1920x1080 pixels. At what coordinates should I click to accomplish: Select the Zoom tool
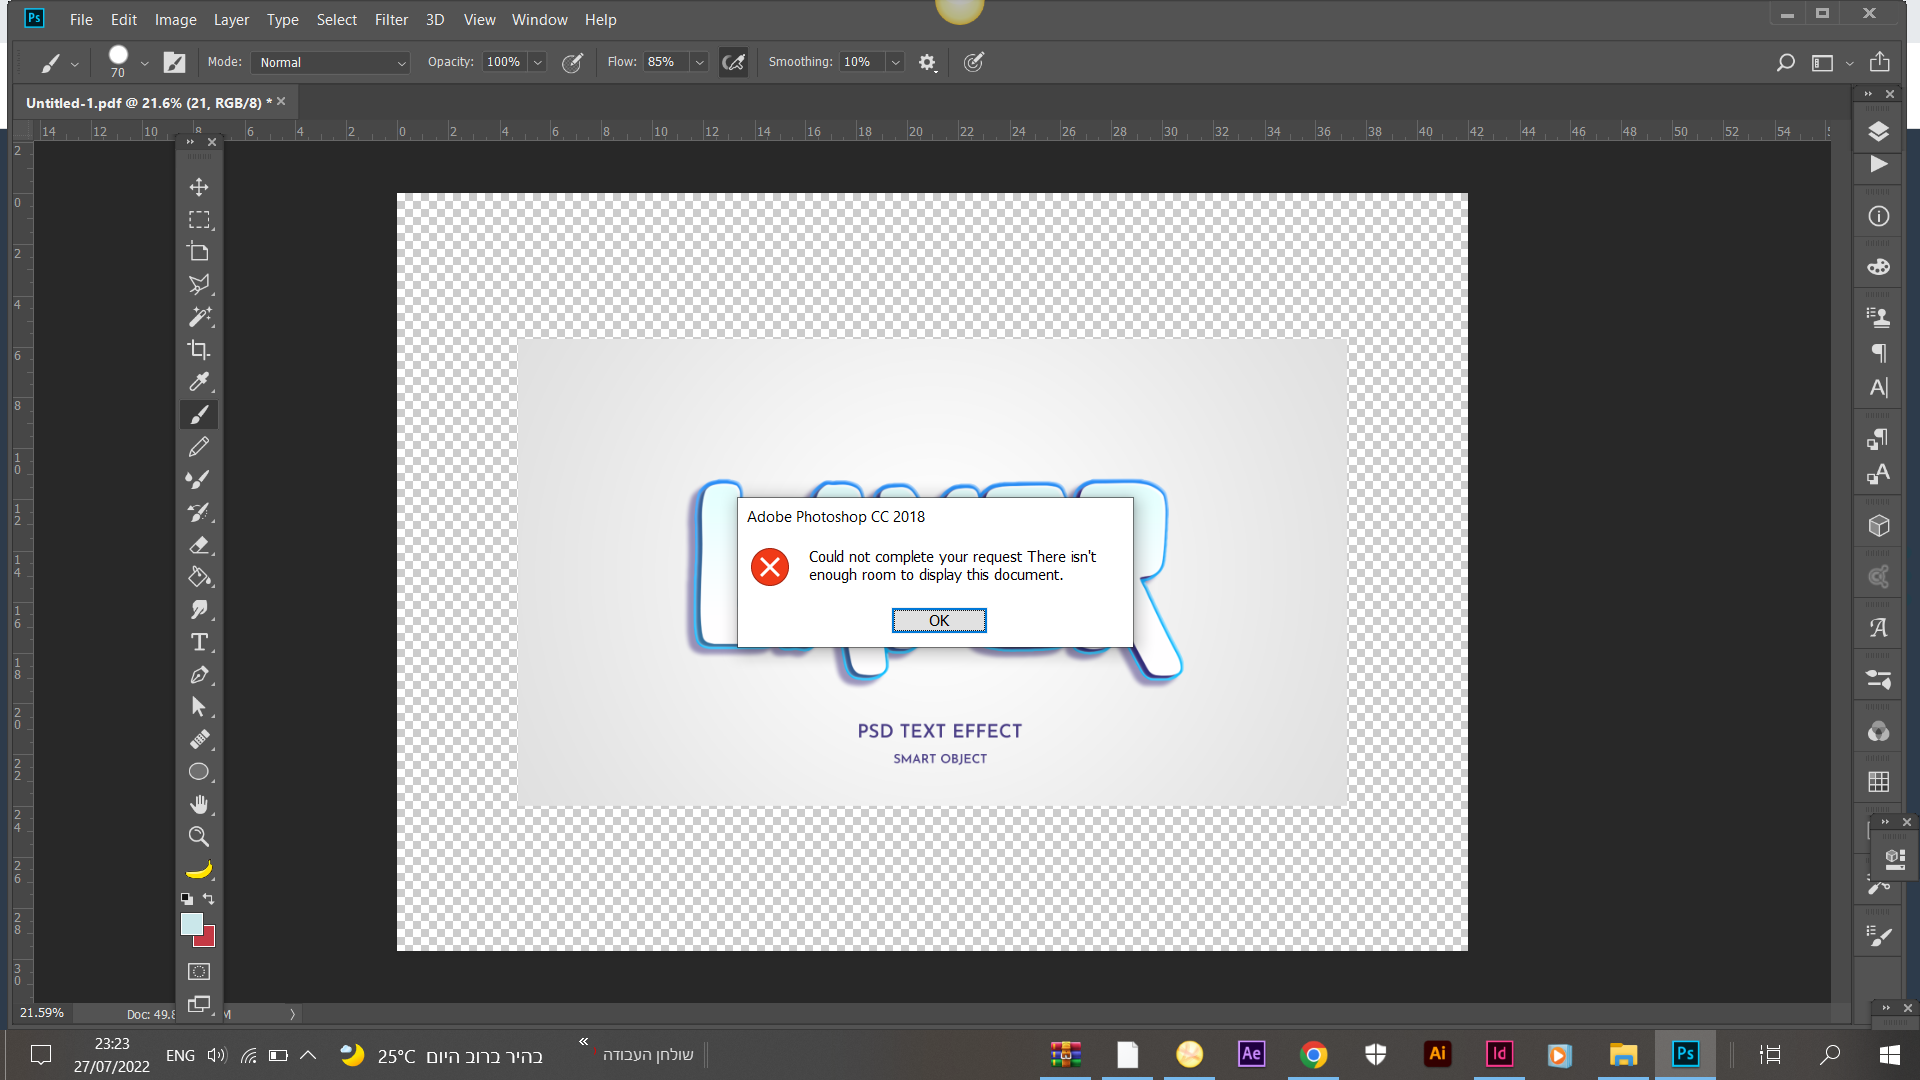pos(199,837)
